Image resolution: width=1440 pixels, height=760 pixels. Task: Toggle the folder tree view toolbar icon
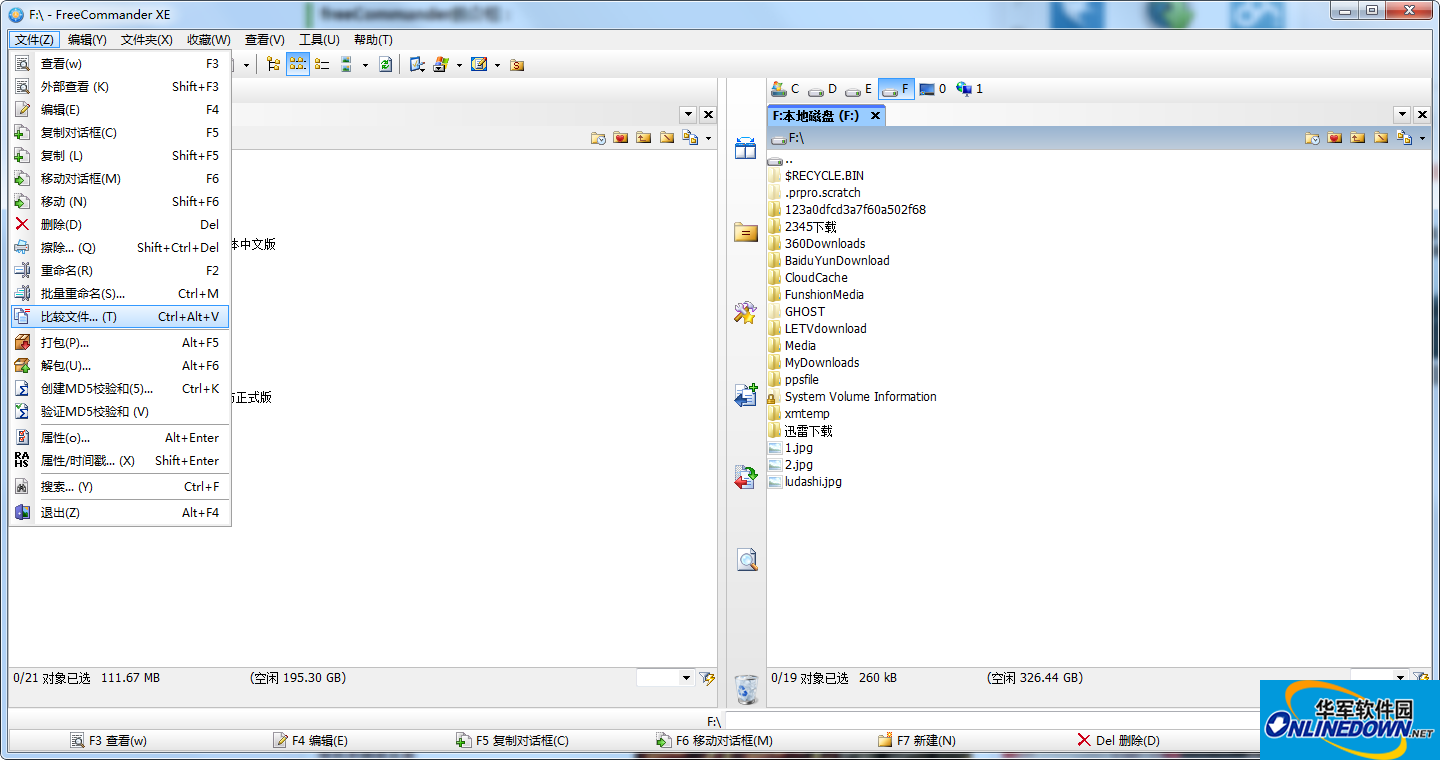coord(274,64)
